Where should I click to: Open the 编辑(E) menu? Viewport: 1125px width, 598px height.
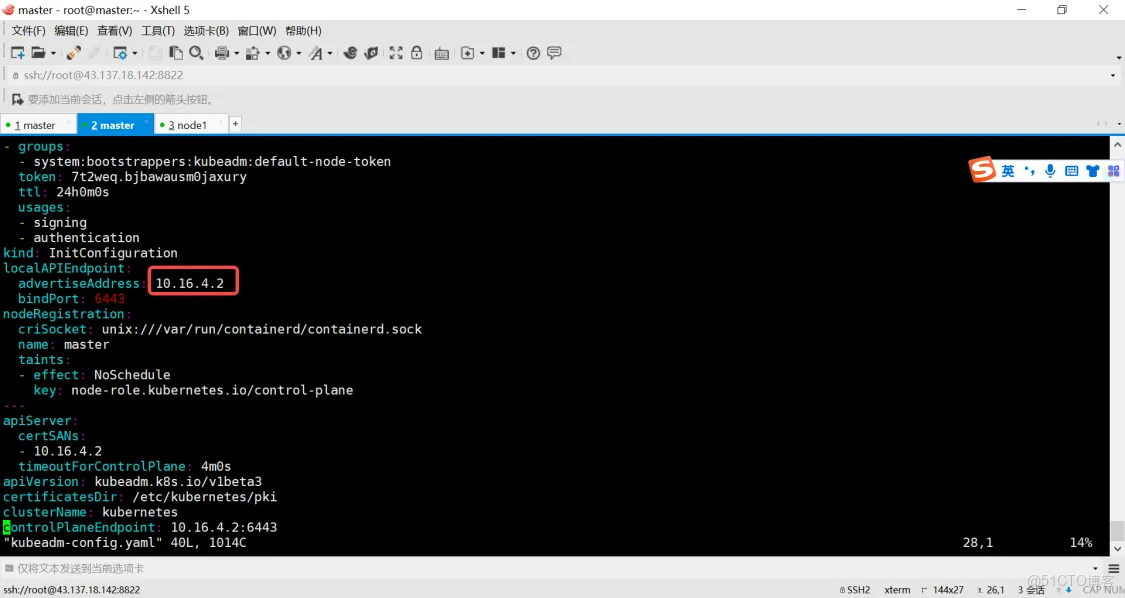pyautogui.click(x=71, y=31)
